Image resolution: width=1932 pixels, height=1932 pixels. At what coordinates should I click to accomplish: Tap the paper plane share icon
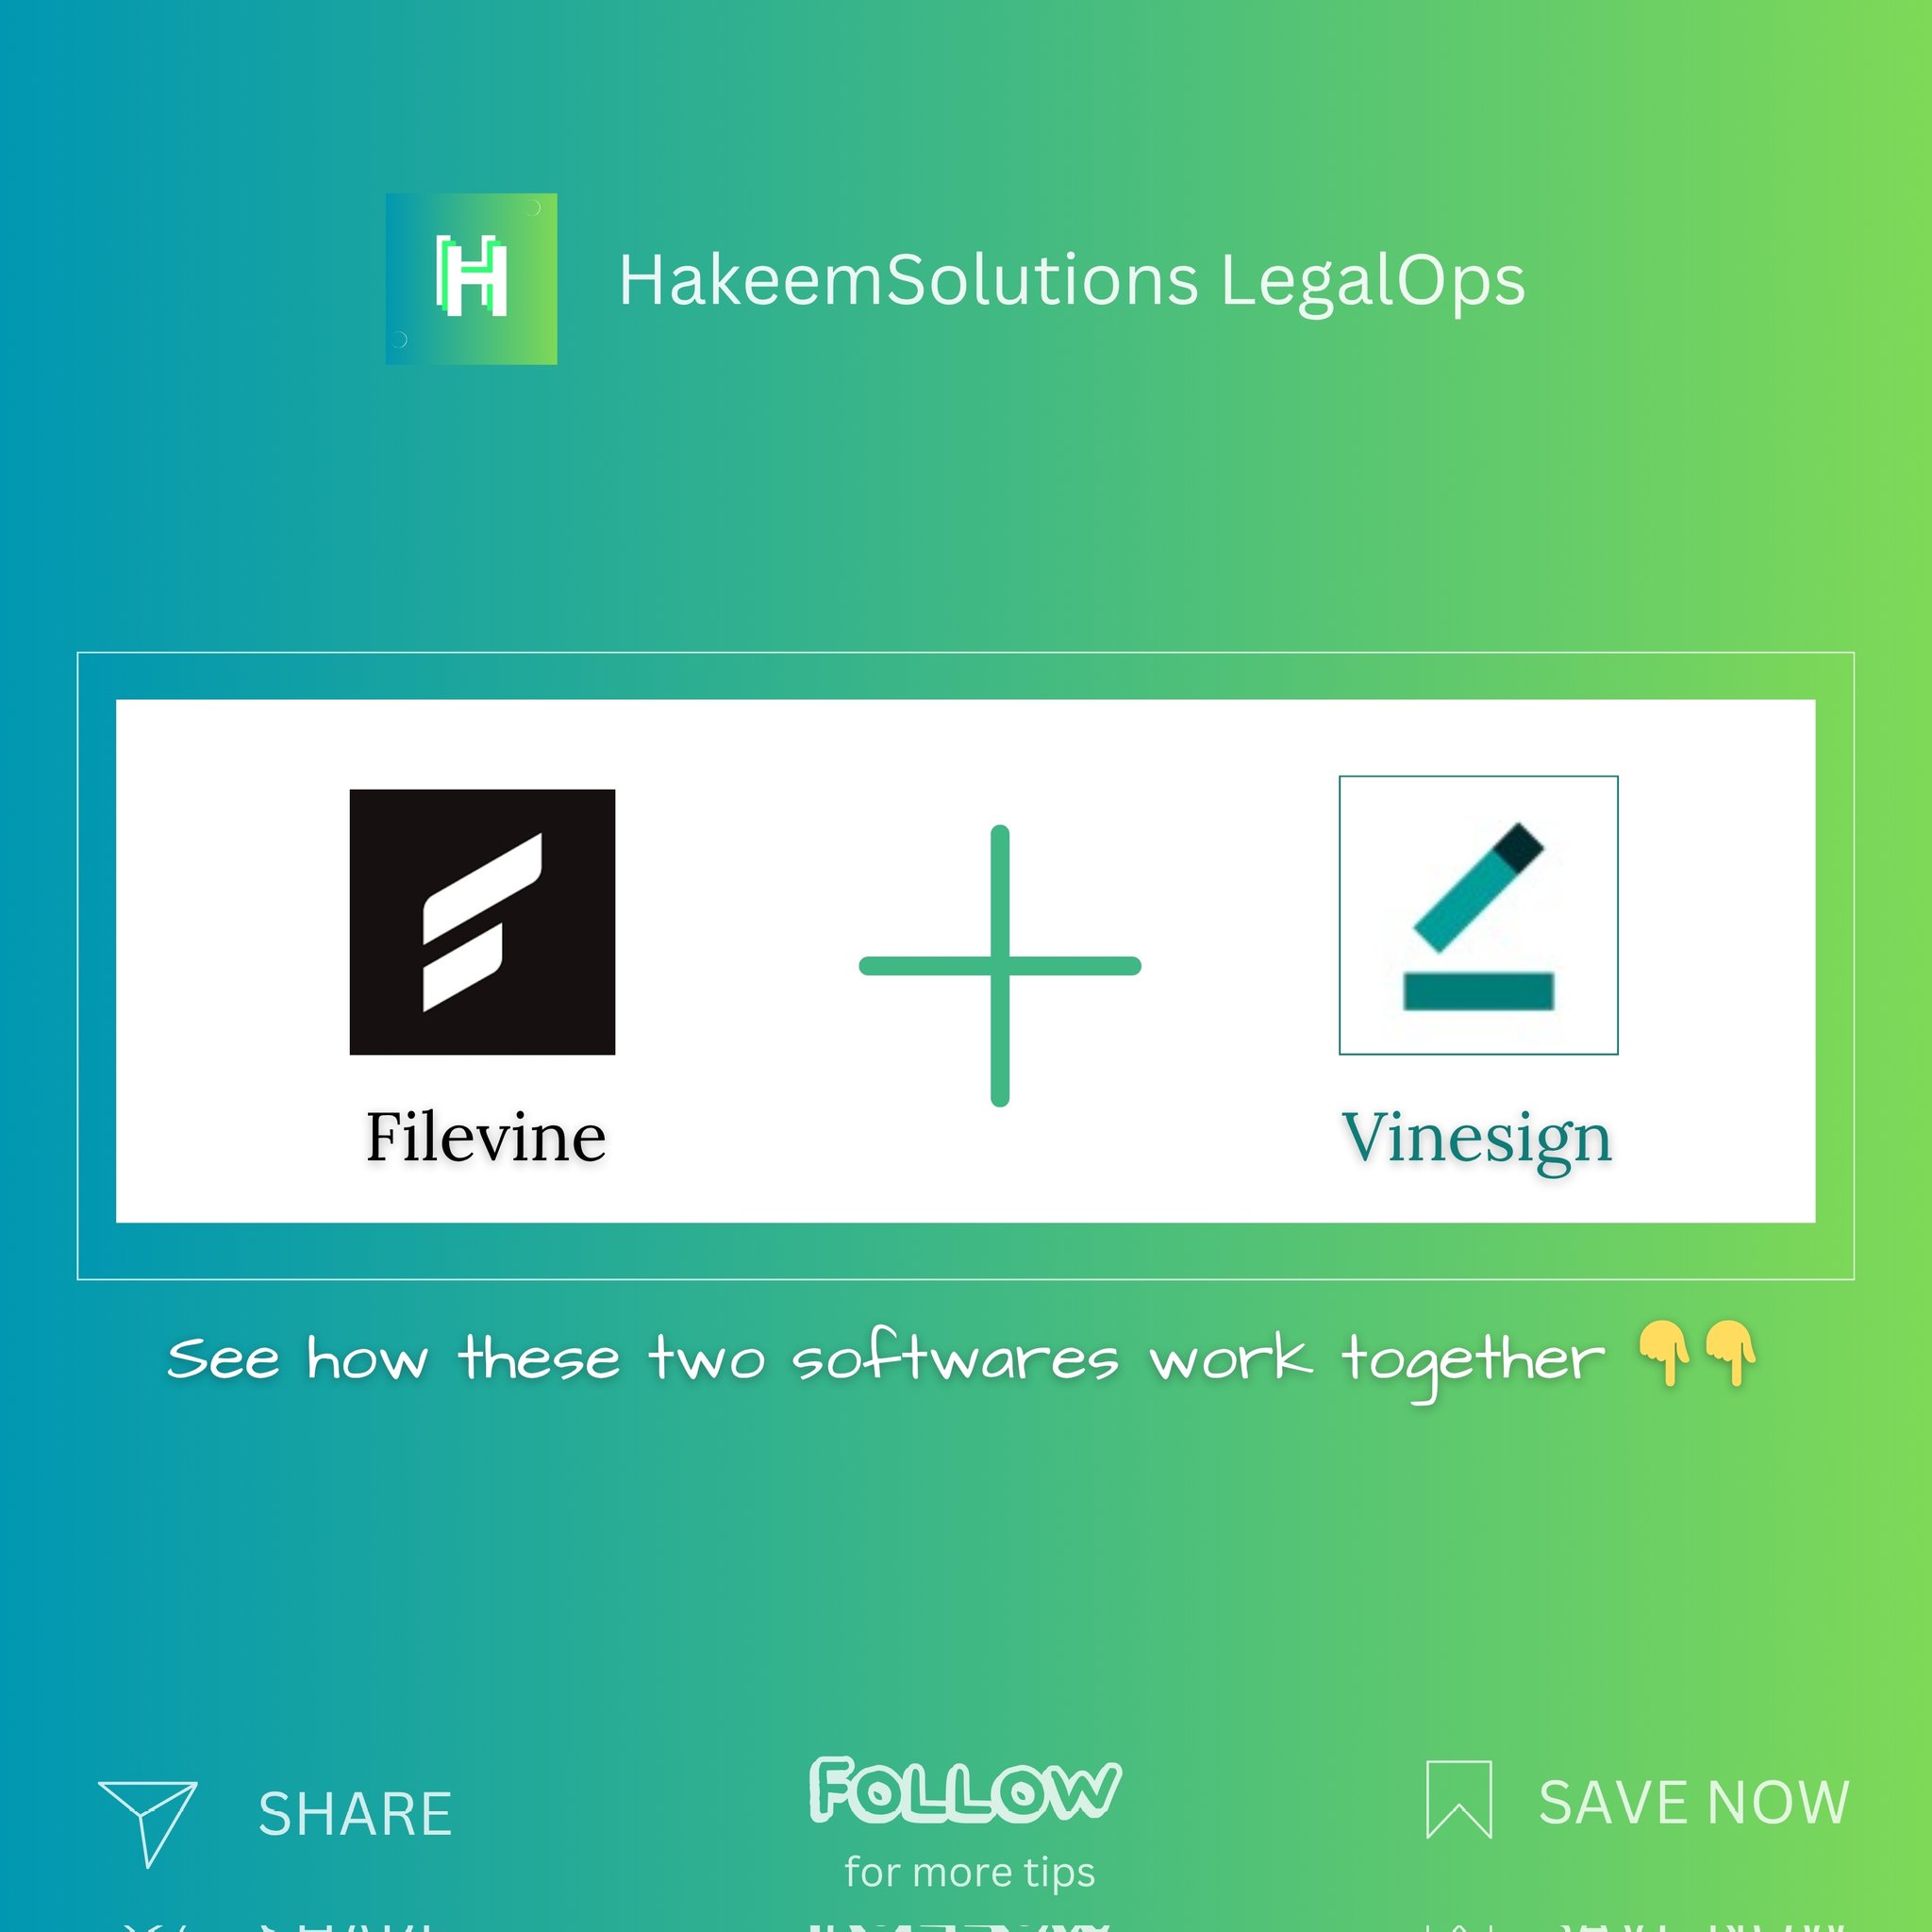pos(148,1823)
